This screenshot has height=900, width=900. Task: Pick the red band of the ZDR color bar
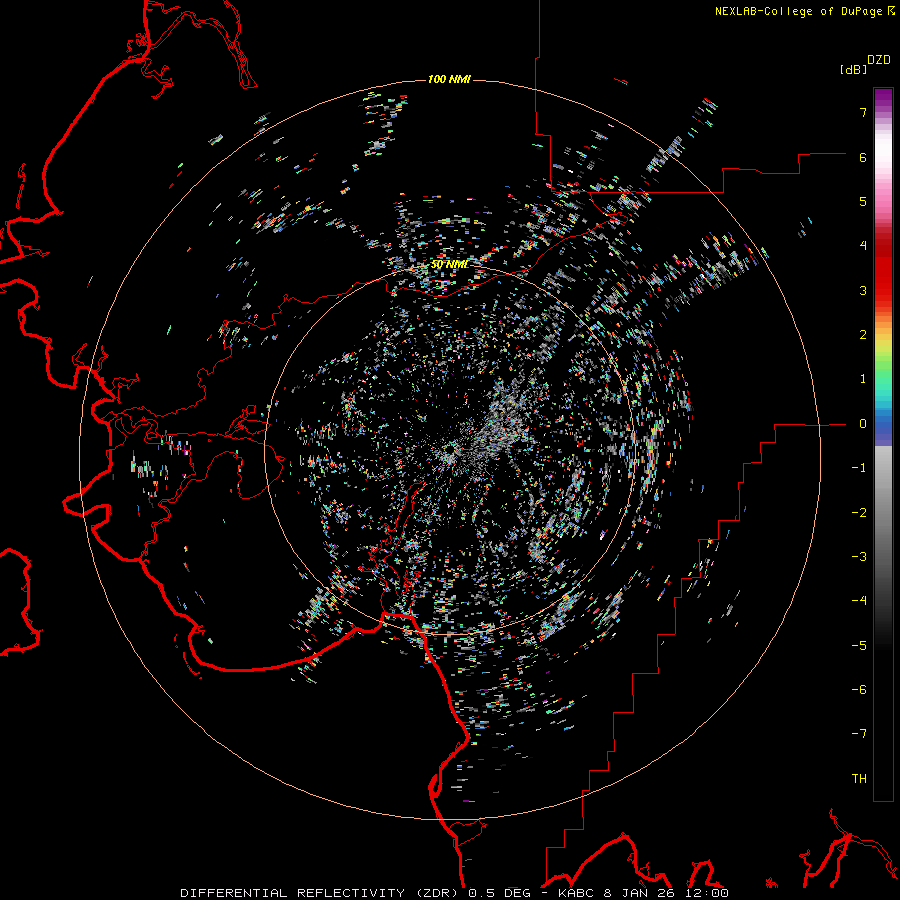(x=883, y=281)
